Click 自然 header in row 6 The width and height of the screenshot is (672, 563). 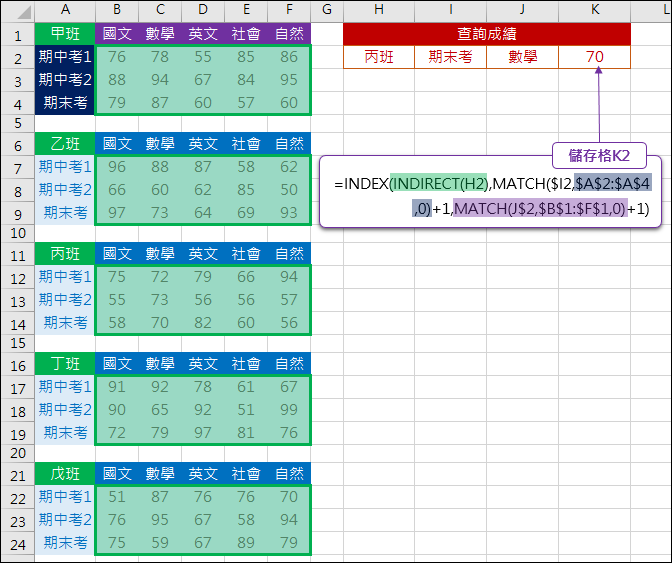[289, 144]
